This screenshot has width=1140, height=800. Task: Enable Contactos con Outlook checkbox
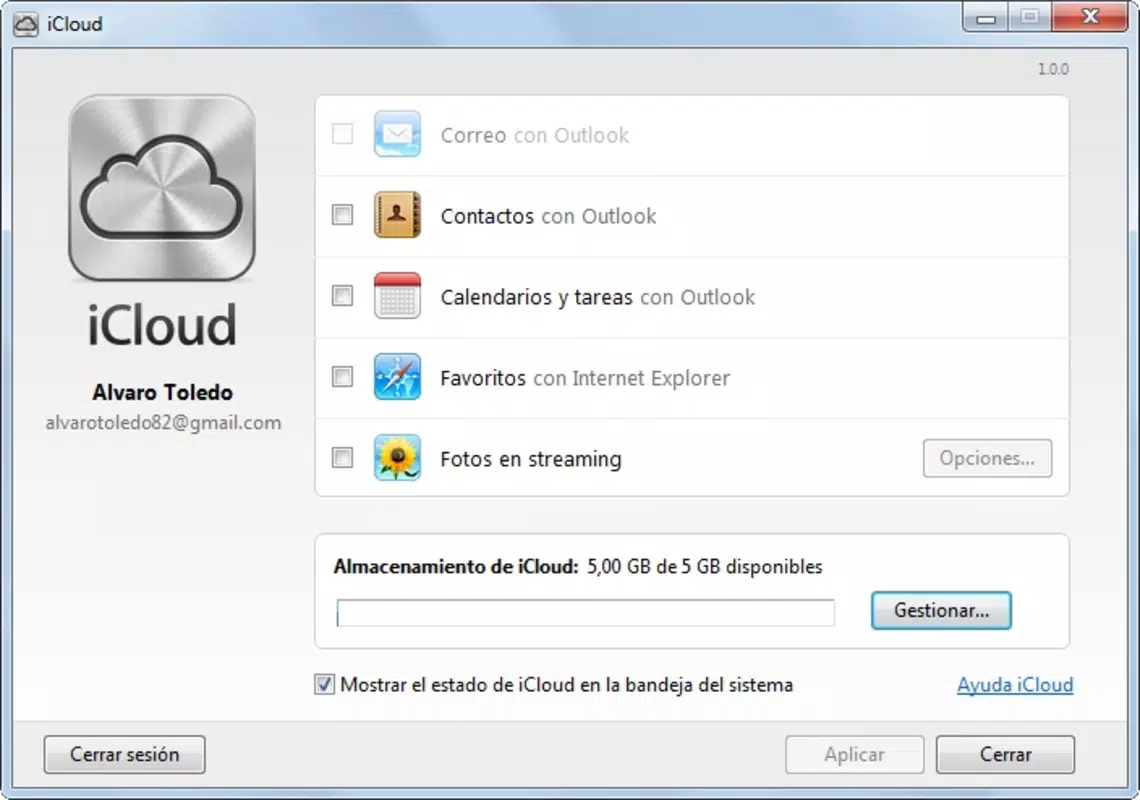(x=342, y=215)
